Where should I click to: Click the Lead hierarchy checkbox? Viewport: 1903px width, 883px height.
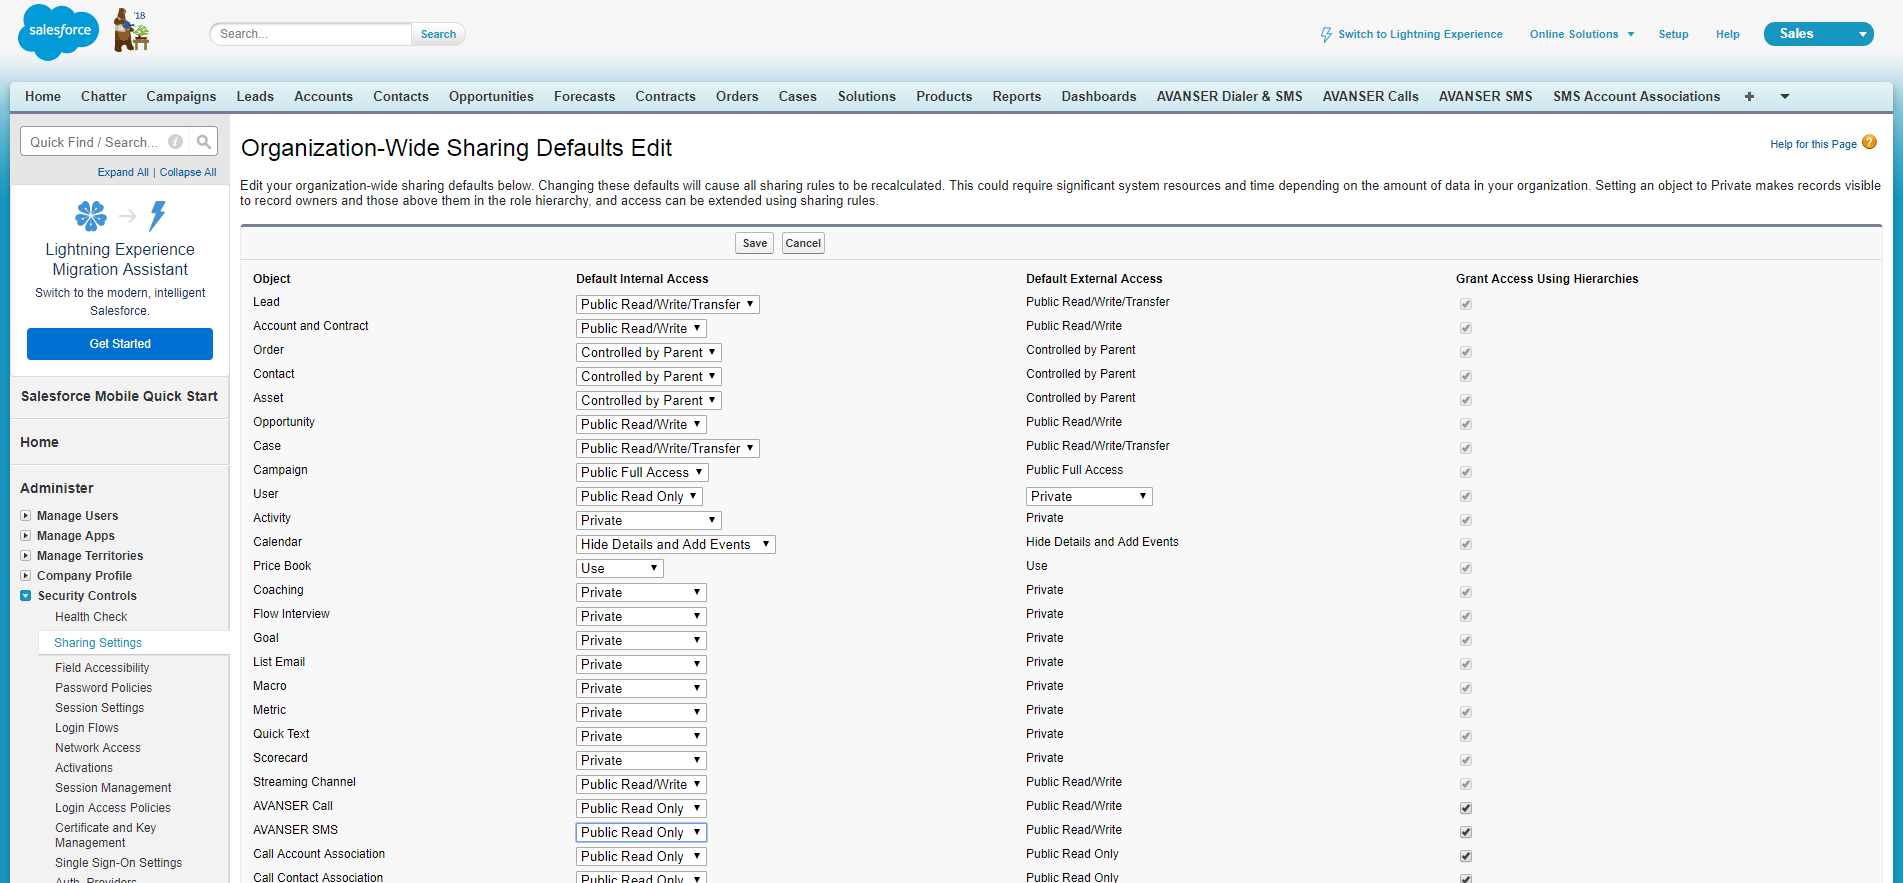pyautogui.click(x=1466, y=304)
